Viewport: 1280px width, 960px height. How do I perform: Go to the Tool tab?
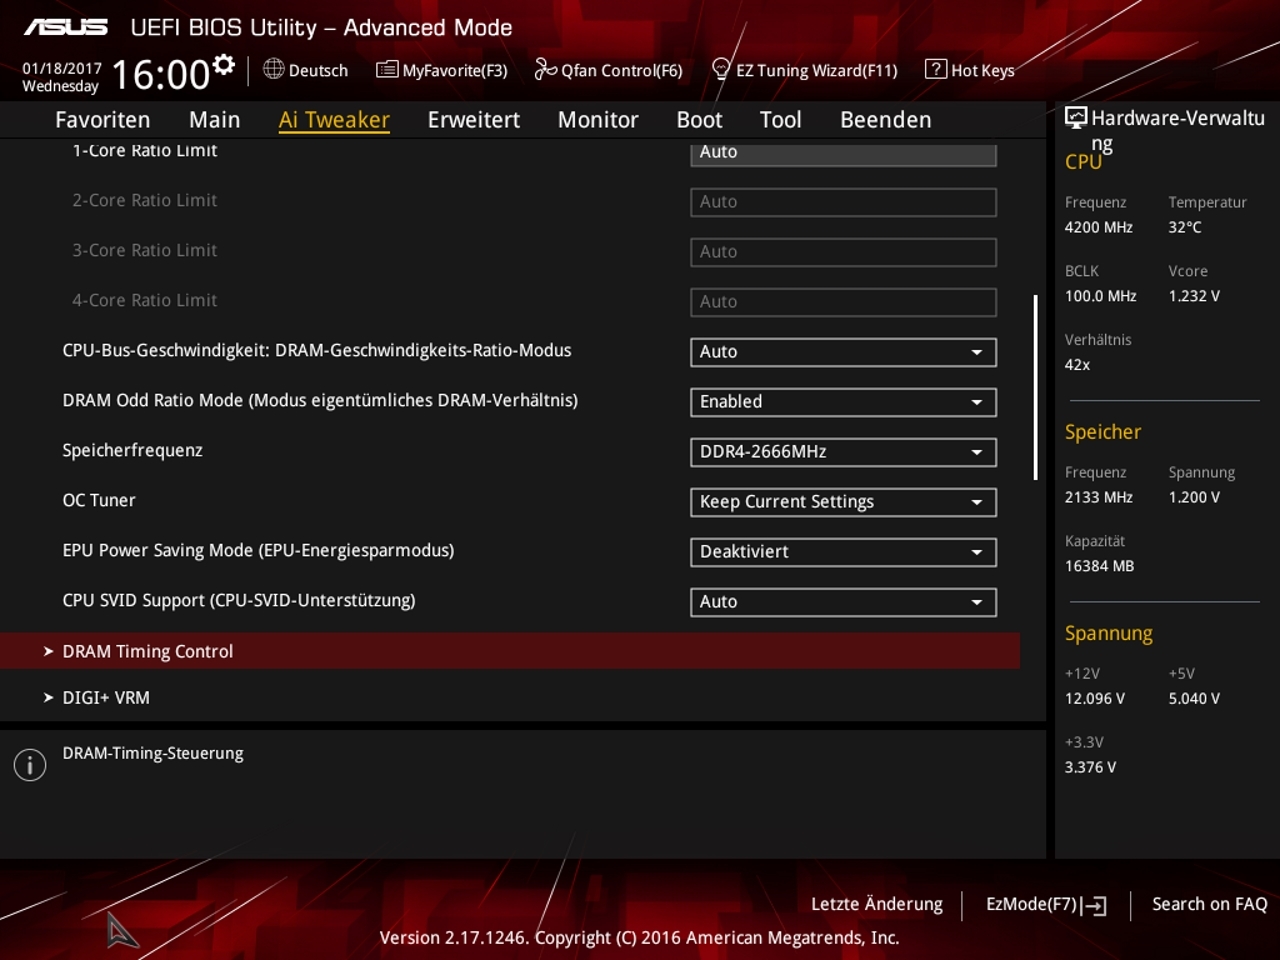(780, 120)
